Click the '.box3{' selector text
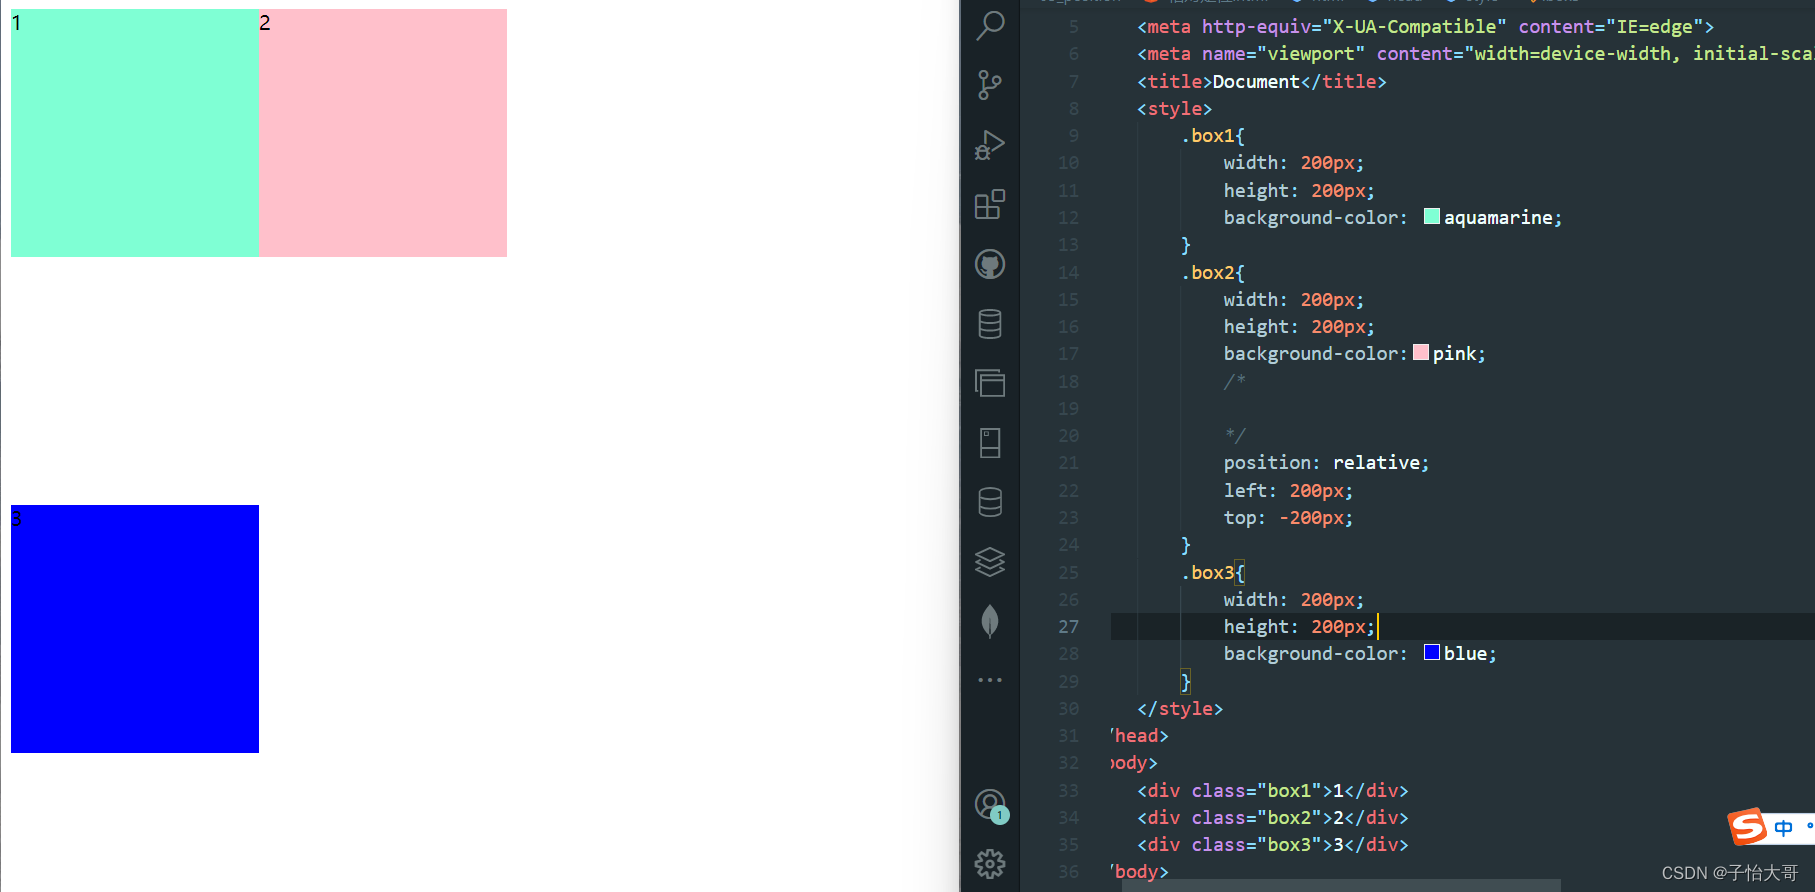 click(1213, 573)
